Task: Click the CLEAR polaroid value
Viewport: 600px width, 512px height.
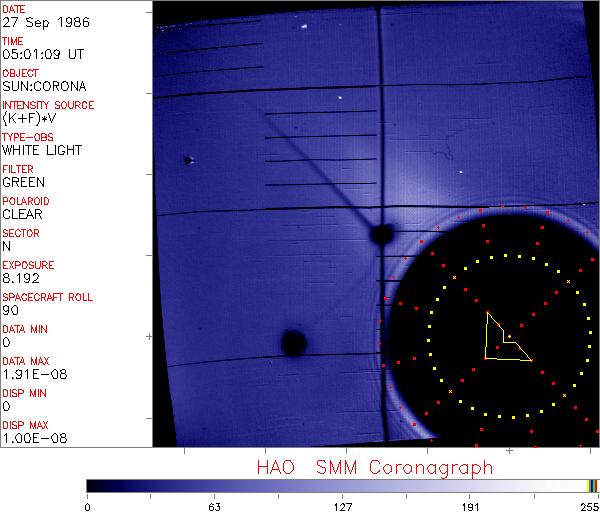Action: (22, 214)
